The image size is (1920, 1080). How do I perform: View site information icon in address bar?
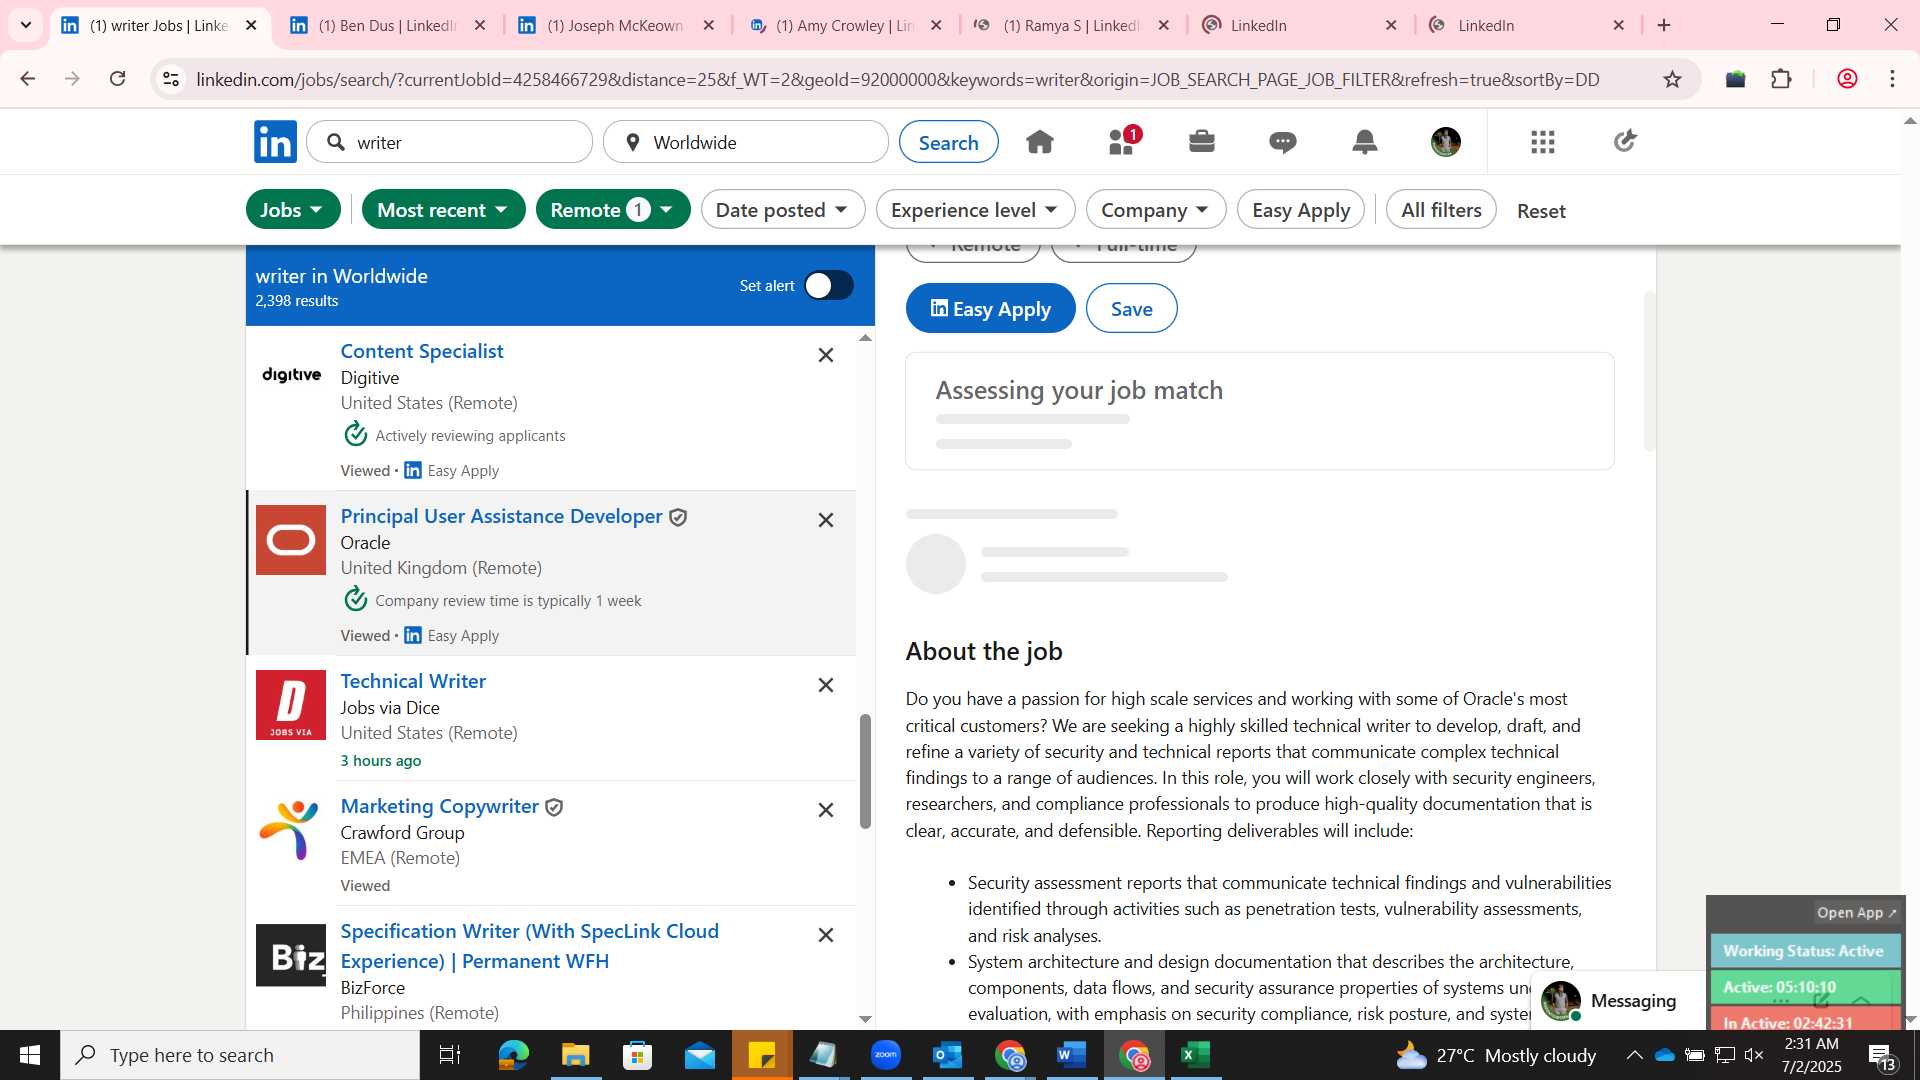172,79
